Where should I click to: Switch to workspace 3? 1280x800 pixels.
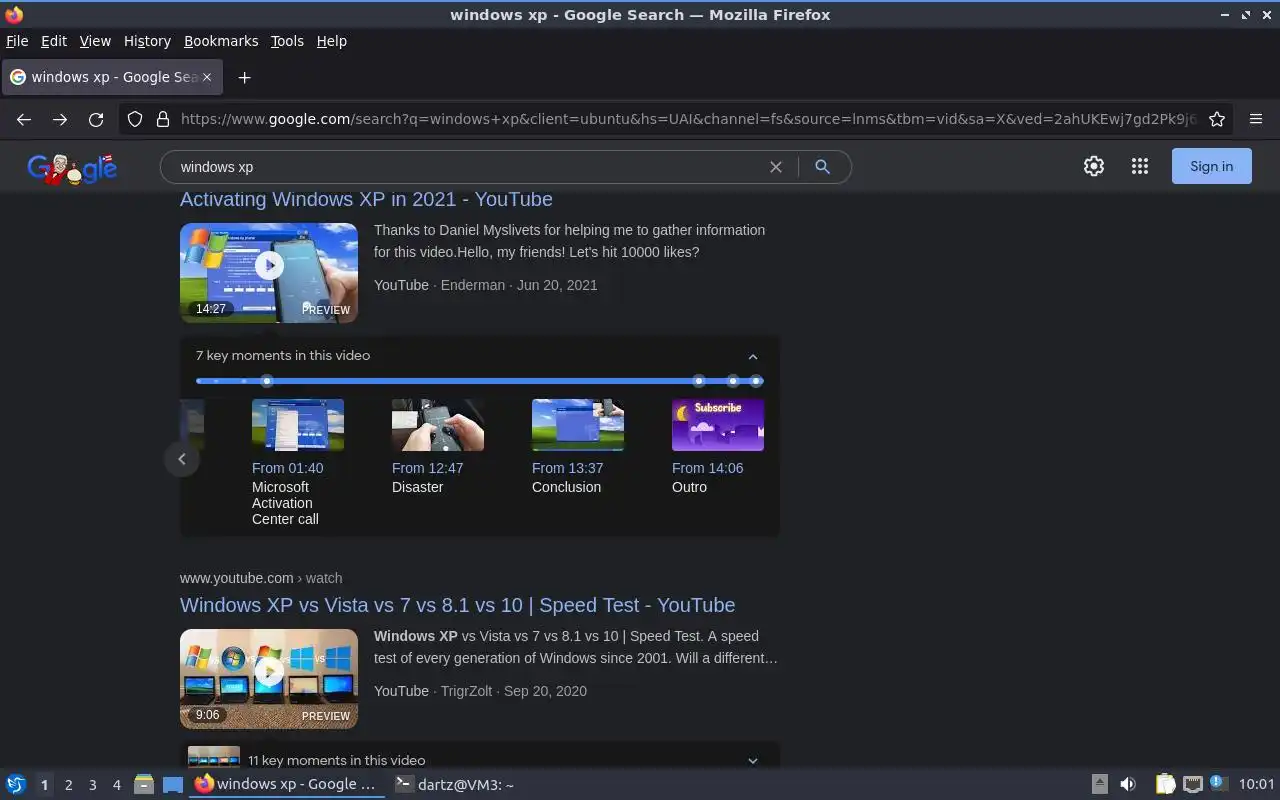[92, 785]
